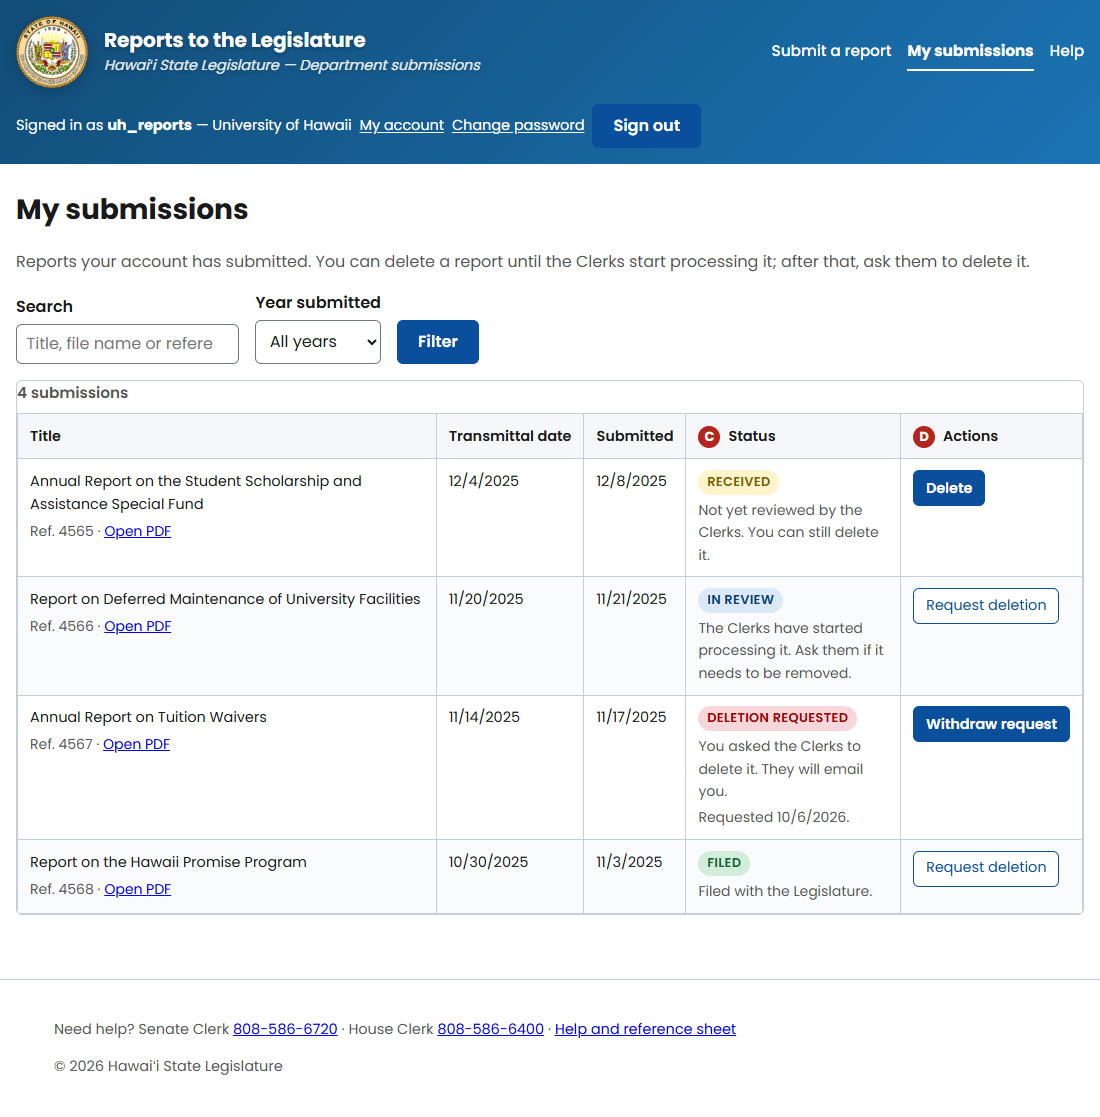Open the Submit a report page
The width and height of the screenshot is (1100, 1117).
tap(831, 51)
